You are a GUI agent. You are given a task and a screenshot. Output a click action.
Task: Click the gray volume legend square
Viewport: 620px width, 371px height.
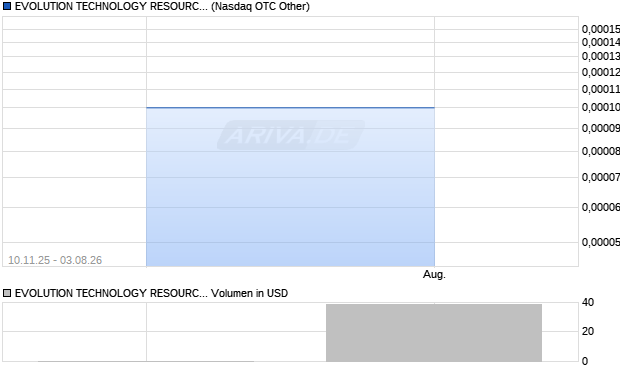click(x=7, y=293)
